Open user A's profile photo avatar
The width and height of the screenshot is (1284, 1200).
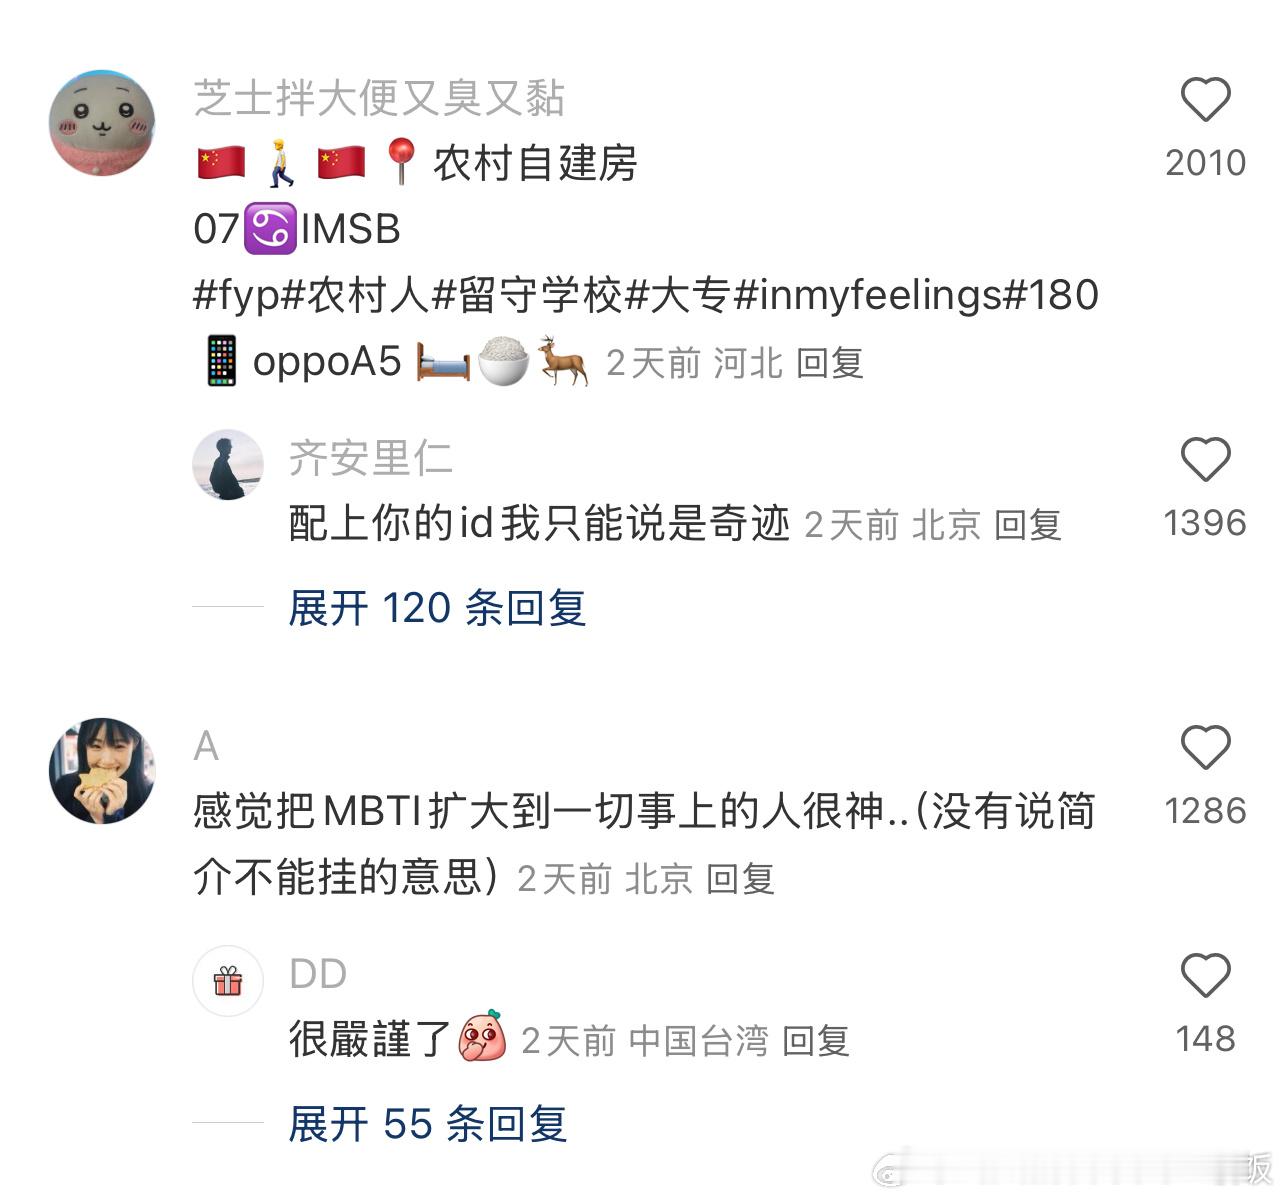(x=102, y=770)
